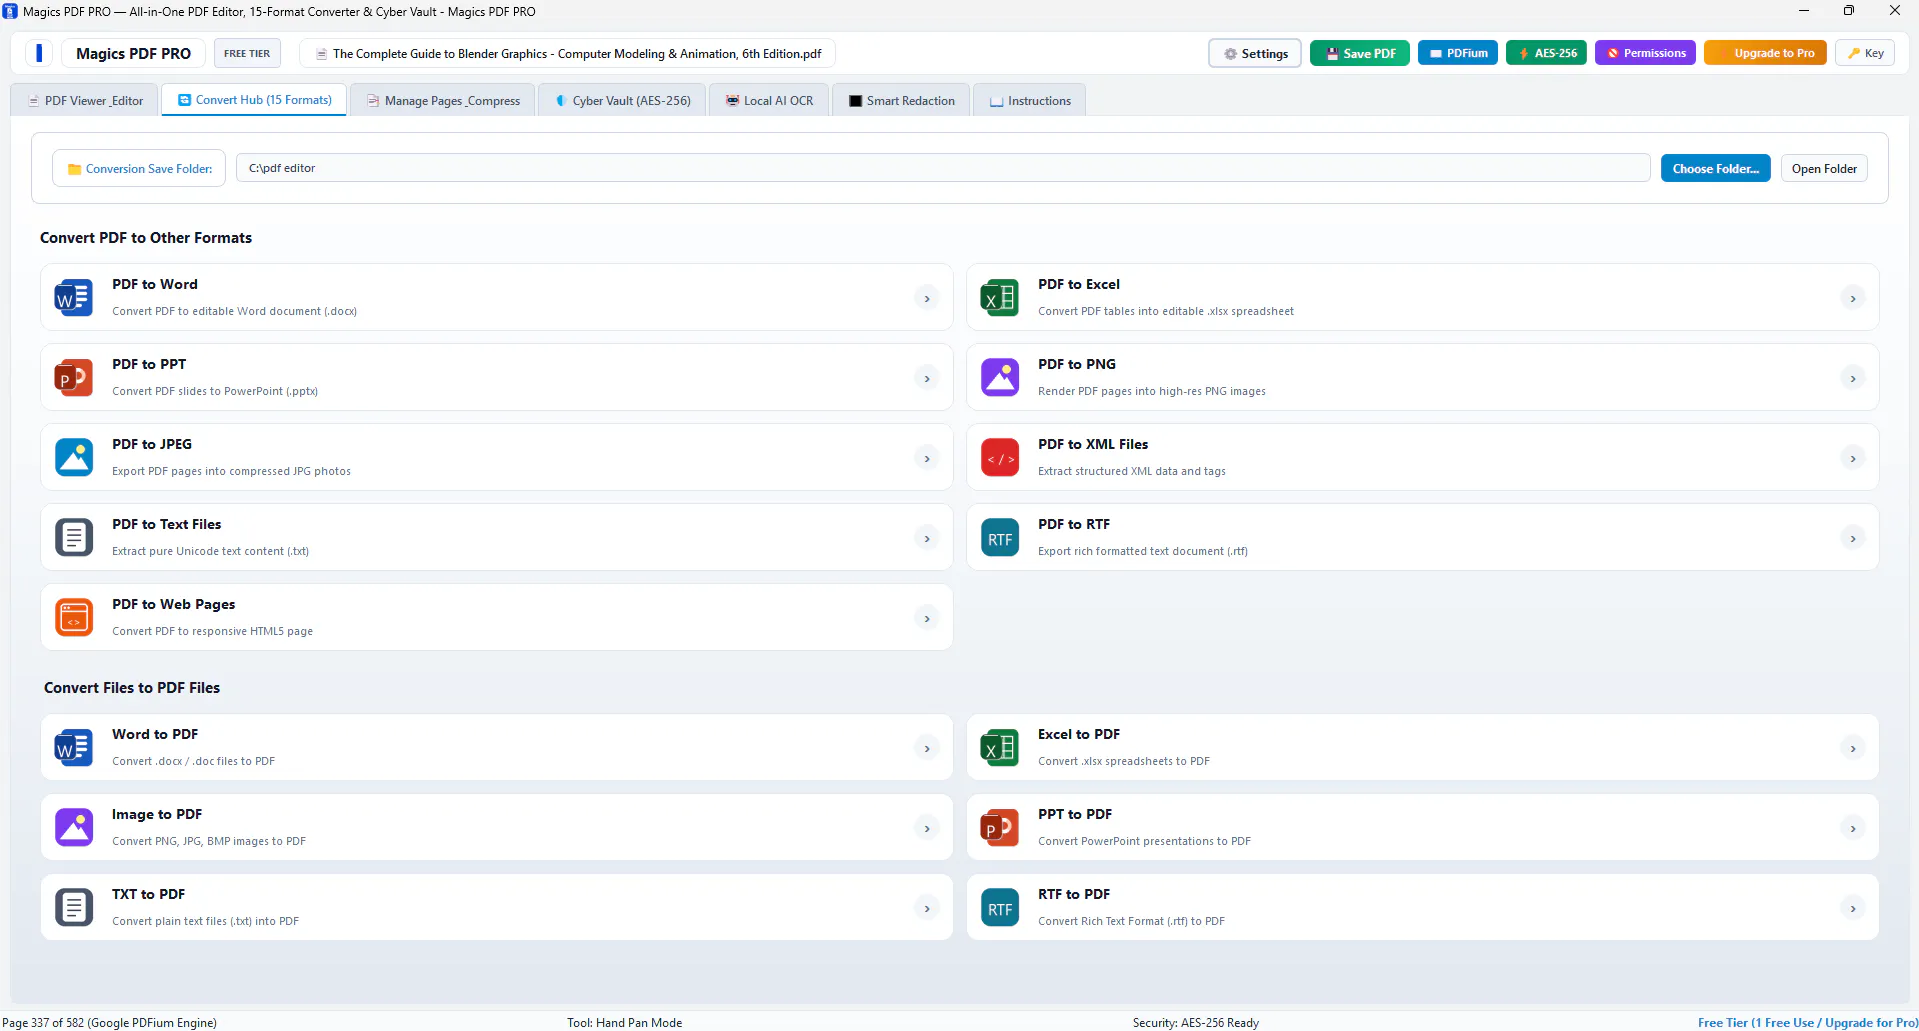
Task: Expand the PDF to XML Files chevron
Action: [x=1853, y=458]
